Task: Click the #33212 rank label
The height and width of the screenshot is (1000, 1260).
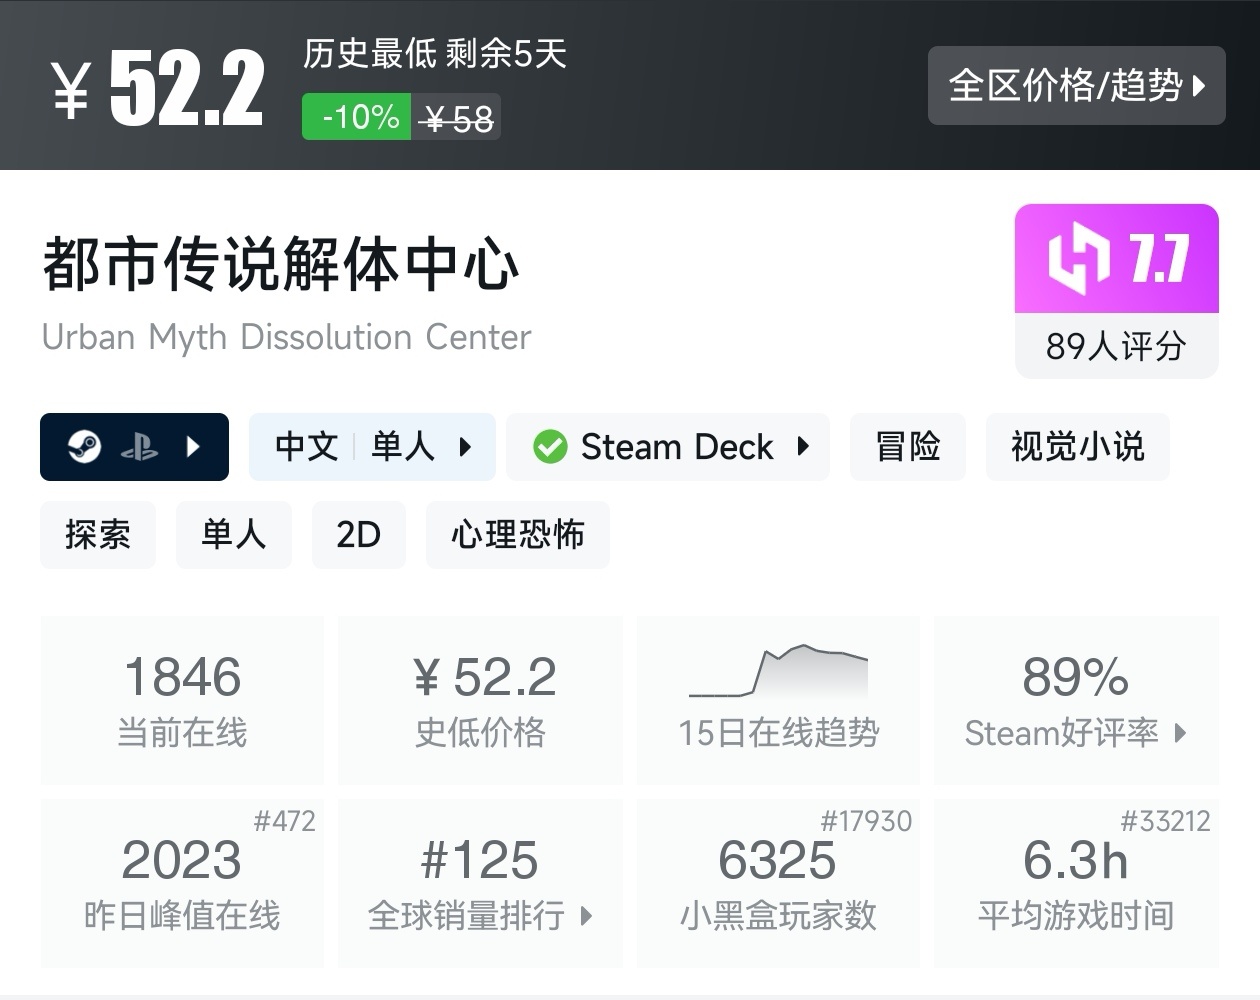Action: [1165, 821]
